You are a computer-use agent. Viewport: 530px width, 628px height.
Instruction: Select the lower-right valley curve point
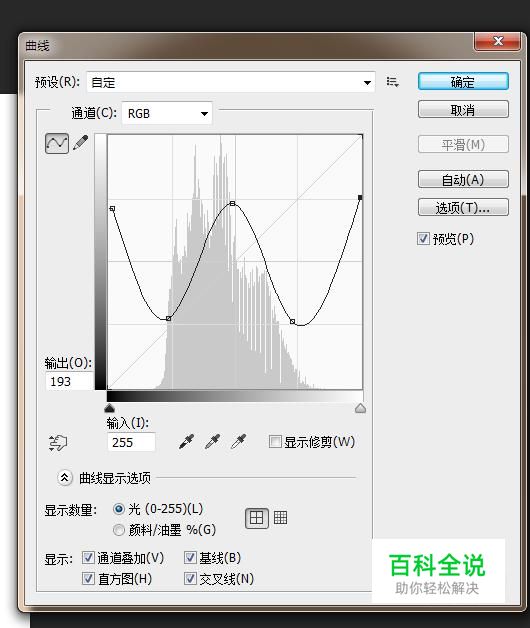tap(292, 321)
